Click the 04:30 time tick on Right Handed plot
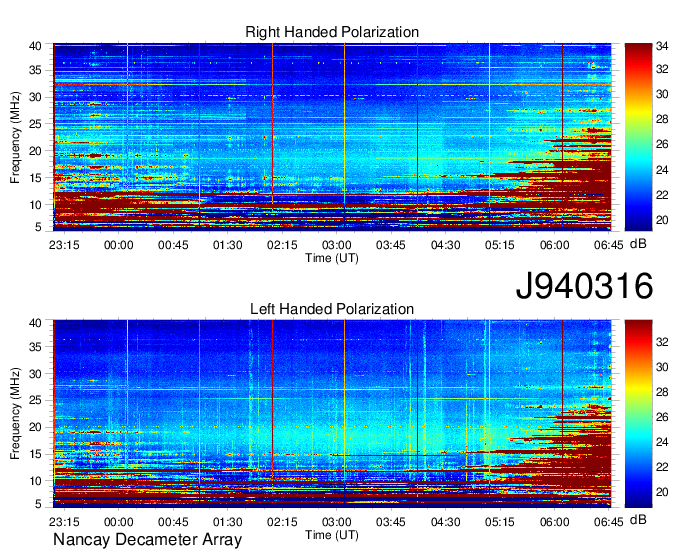 click(445, 245)
